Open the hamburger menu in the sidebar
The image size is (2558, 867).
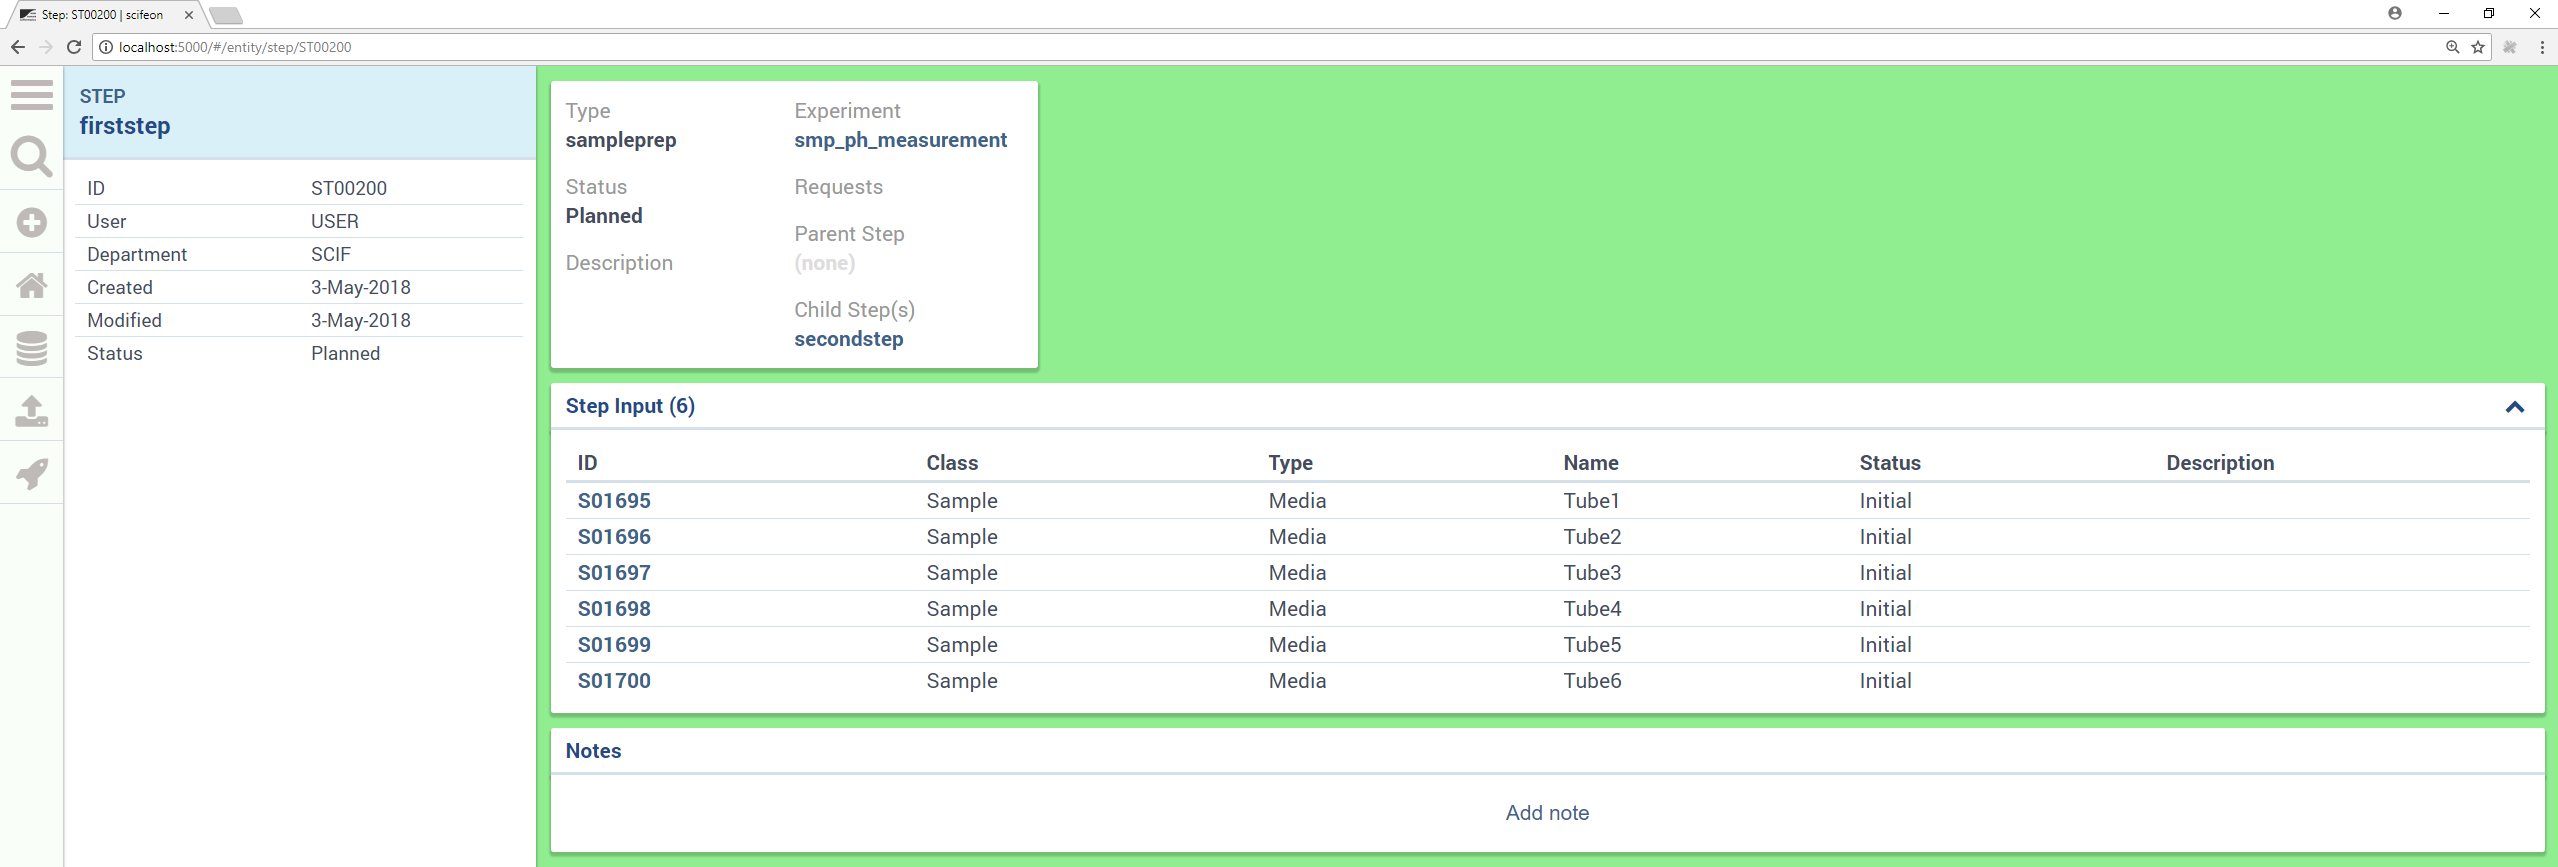coord(32,95)
